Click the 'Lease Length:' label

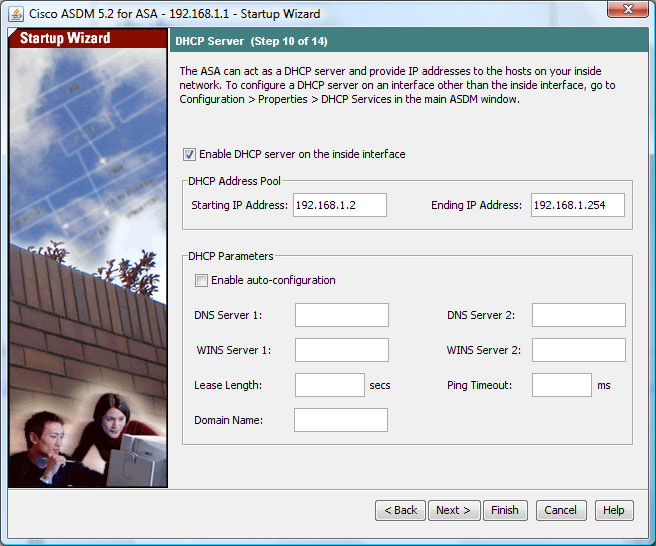coord(228,385)
